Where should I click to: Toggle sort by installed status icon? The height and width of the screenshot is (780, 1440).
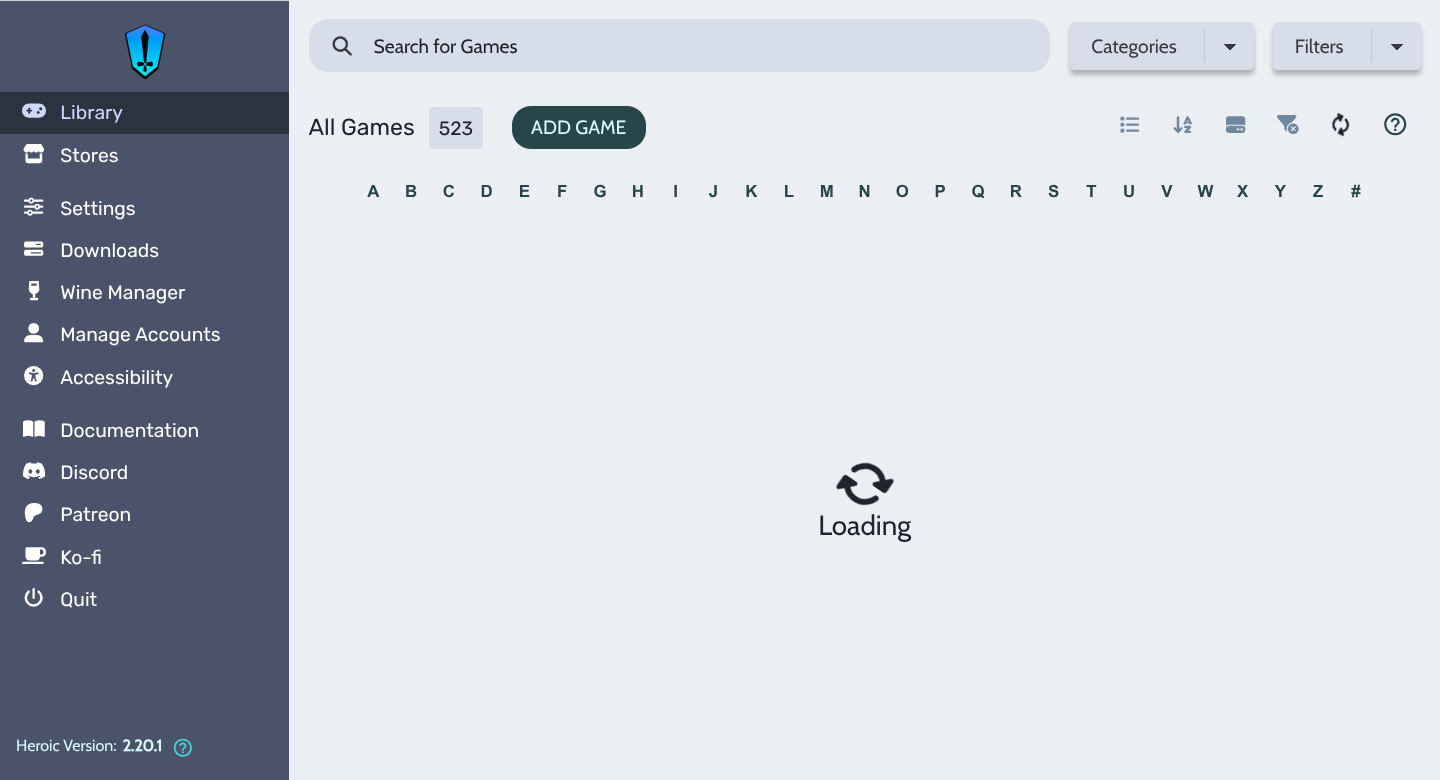(1236, 125)
